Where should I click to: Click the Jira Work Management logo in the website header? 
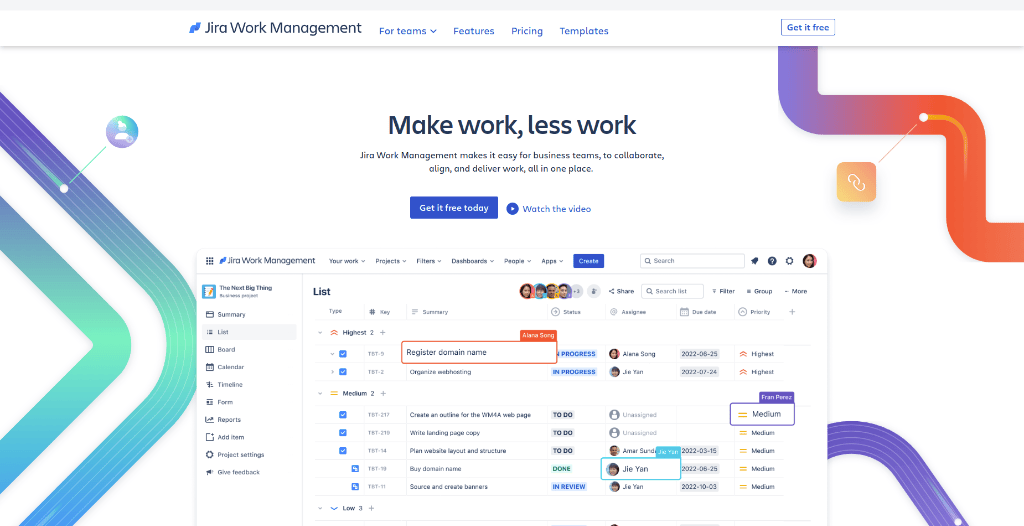pos(275,28)
